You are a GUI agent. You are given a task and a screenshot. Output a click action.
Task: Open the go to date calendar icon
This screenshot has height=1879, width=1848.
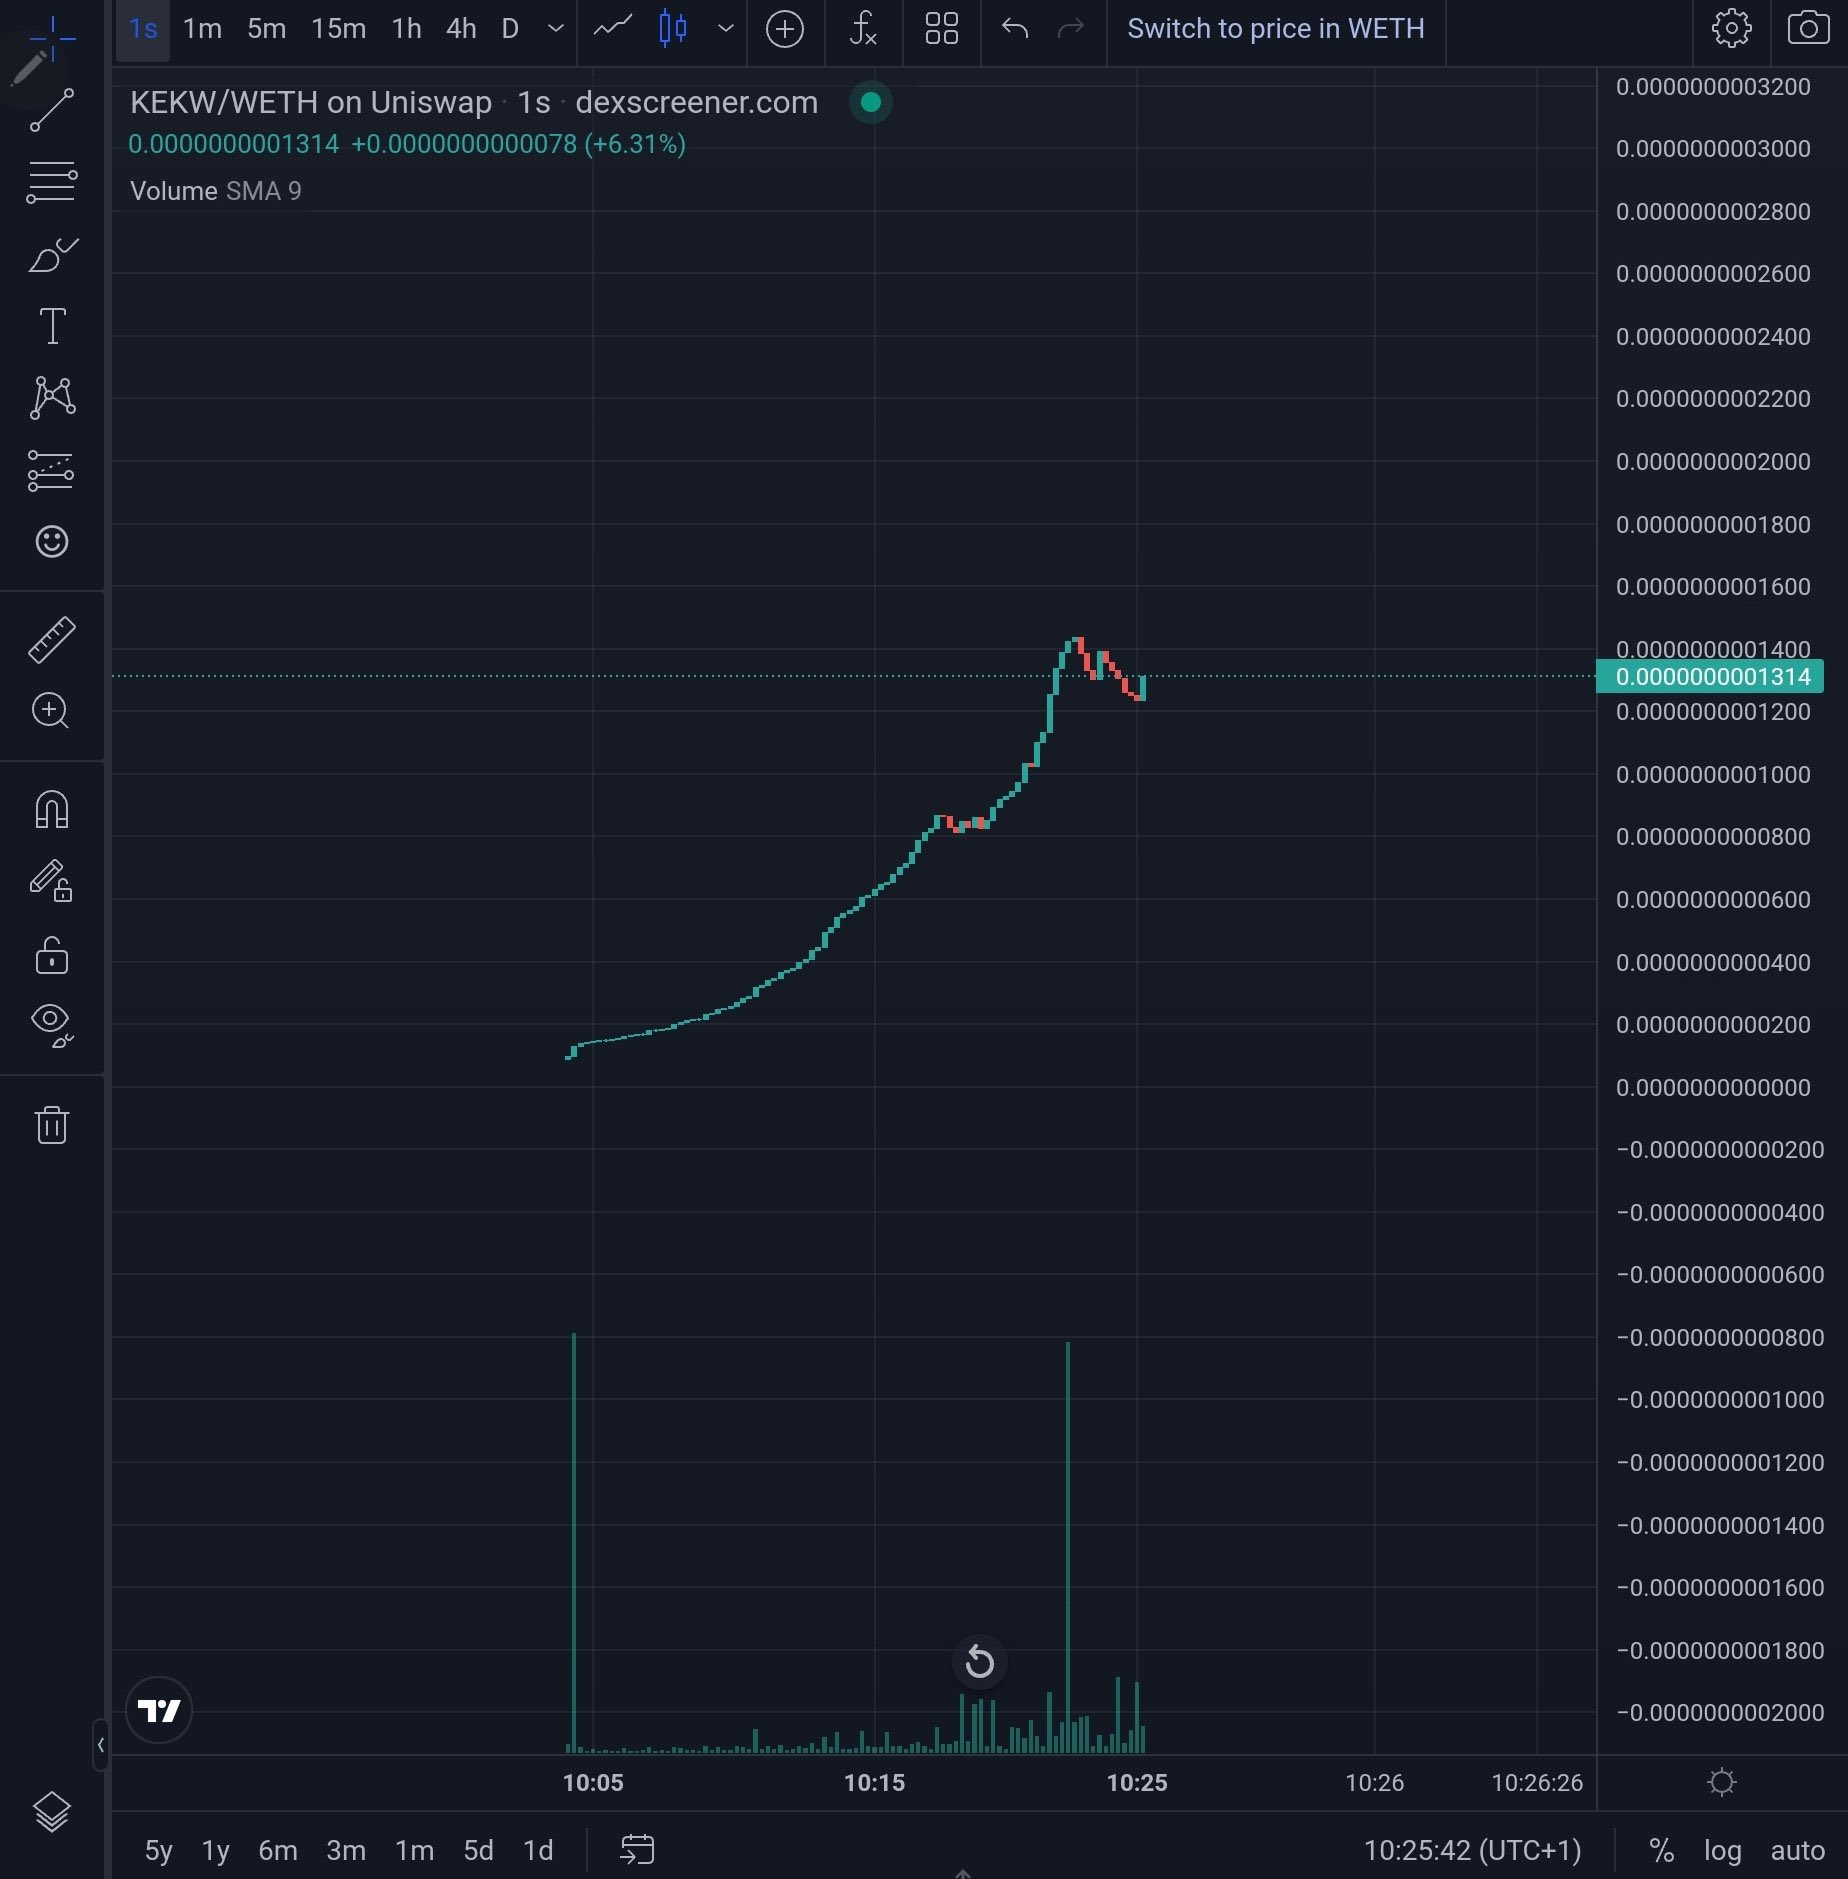click(637, 1850)
